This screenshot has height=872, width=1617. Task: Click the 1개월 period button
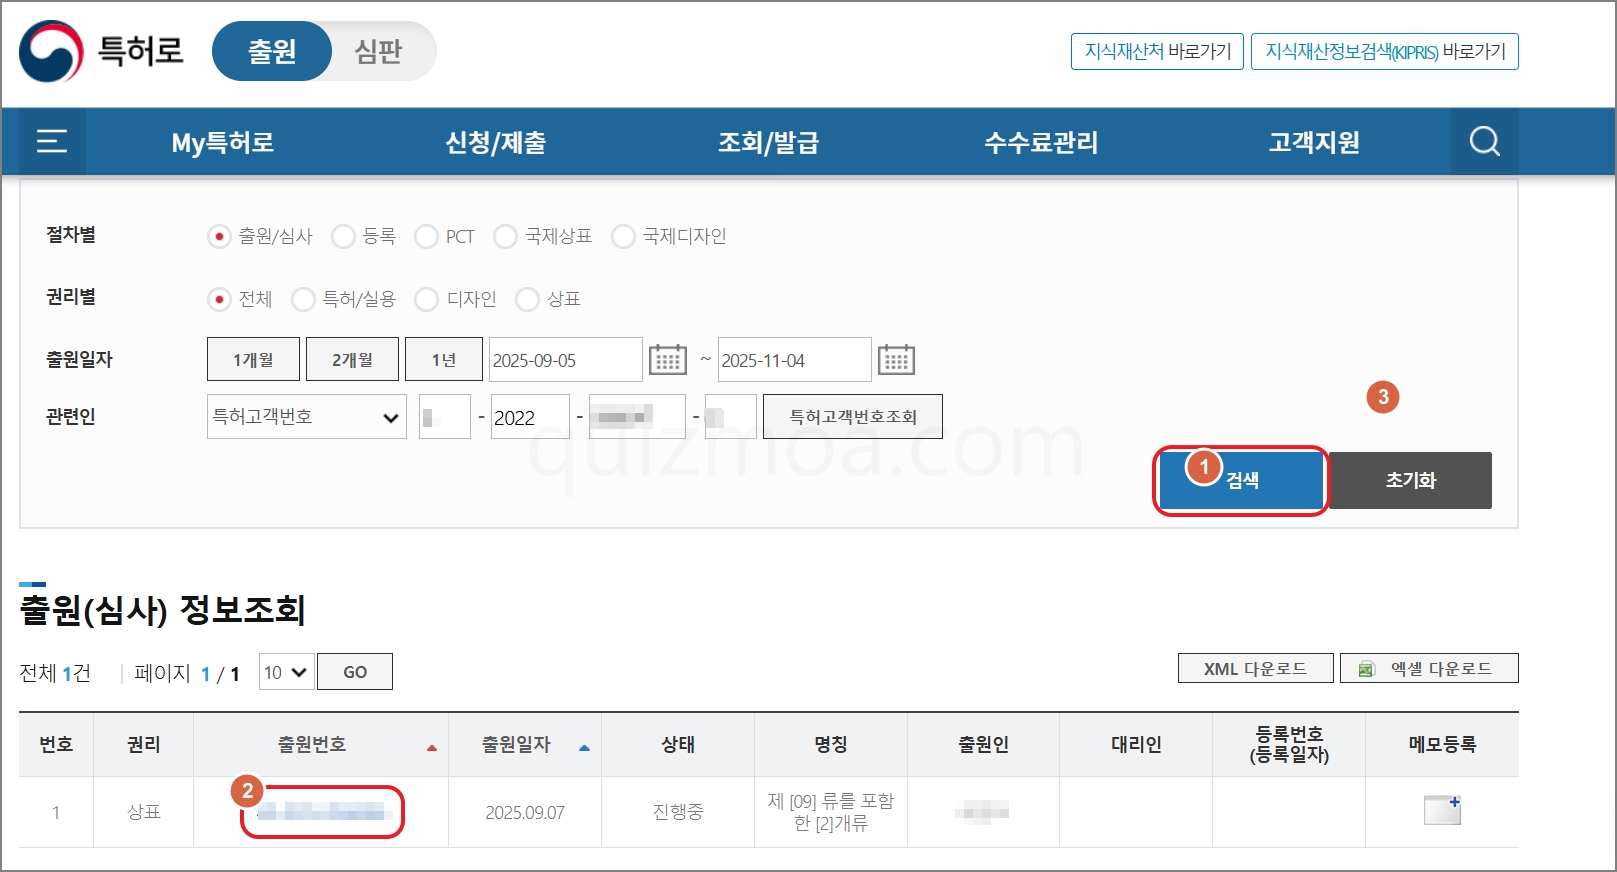(x=253, y=359)
